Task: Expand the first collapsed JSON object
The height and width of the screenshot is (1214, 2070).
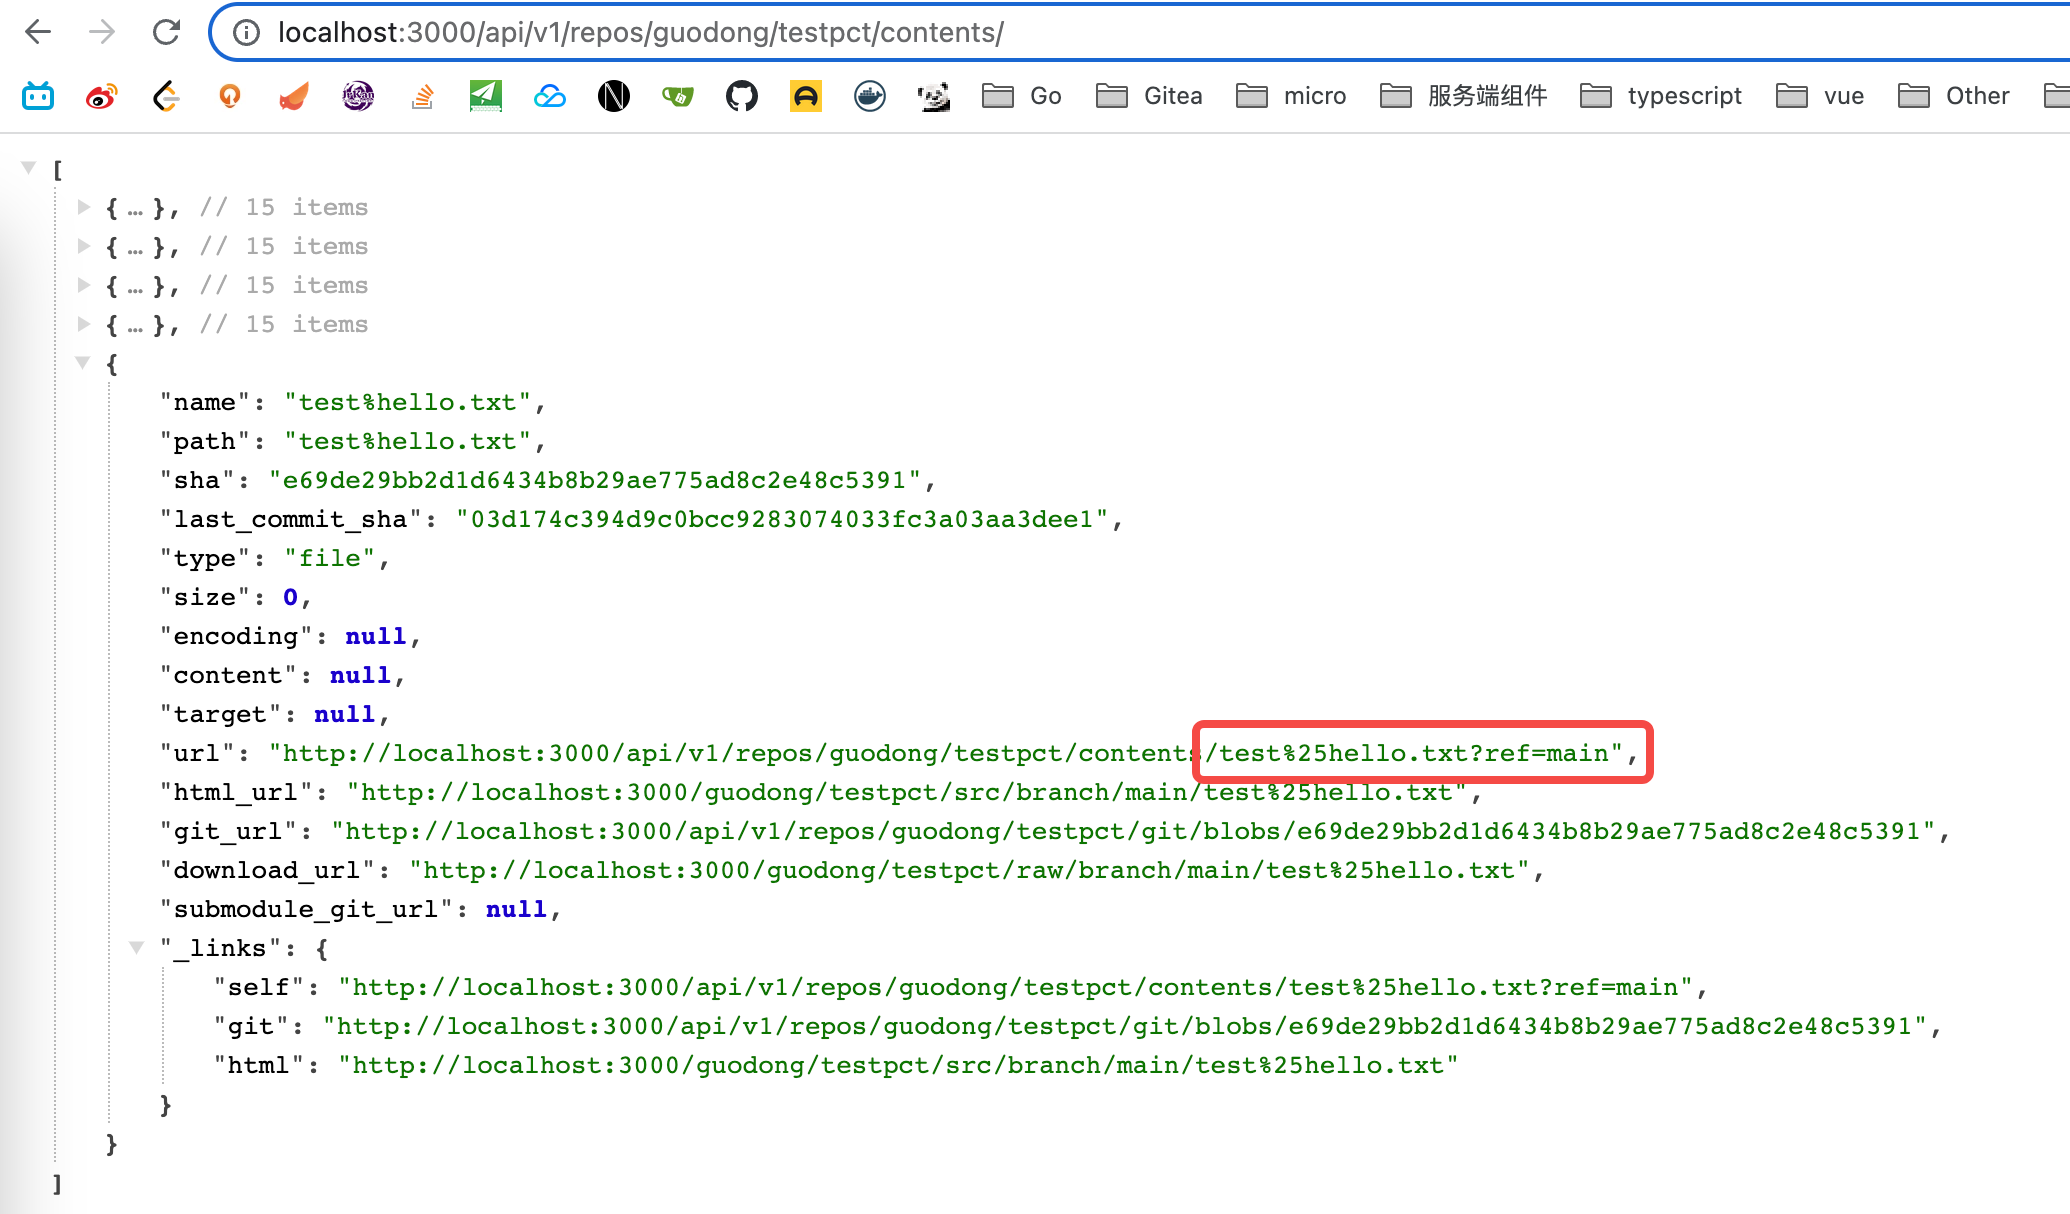Action: click(x=84, y=207)
